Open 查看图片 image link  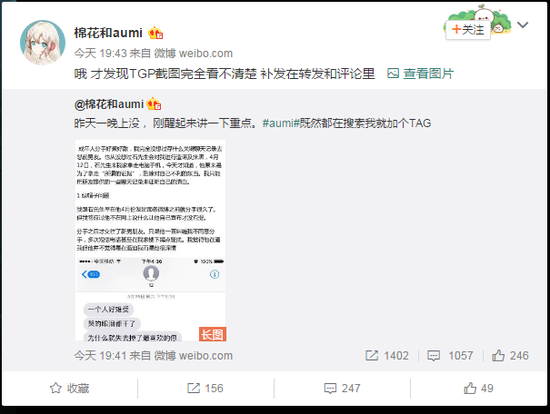click(428, 73)
